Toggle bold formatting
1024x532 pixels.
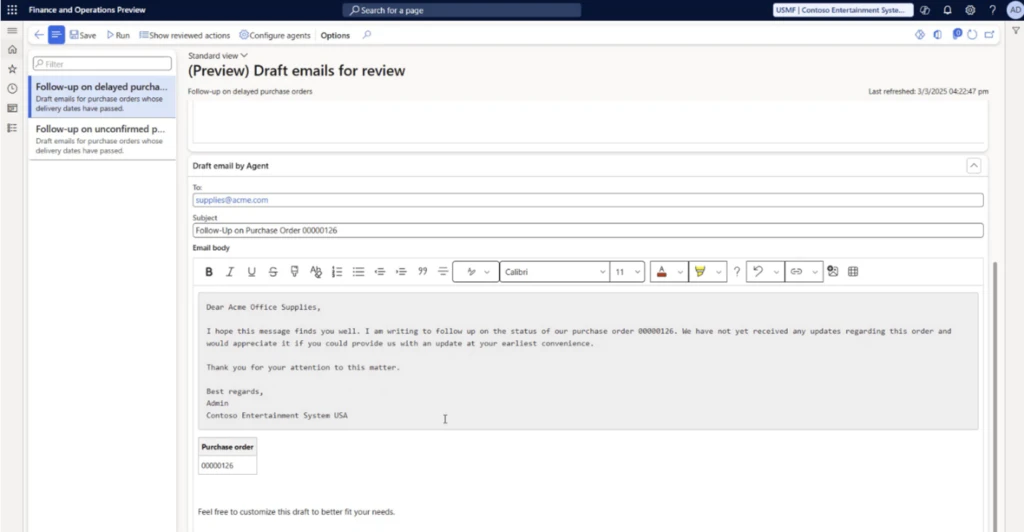(209, 271)
